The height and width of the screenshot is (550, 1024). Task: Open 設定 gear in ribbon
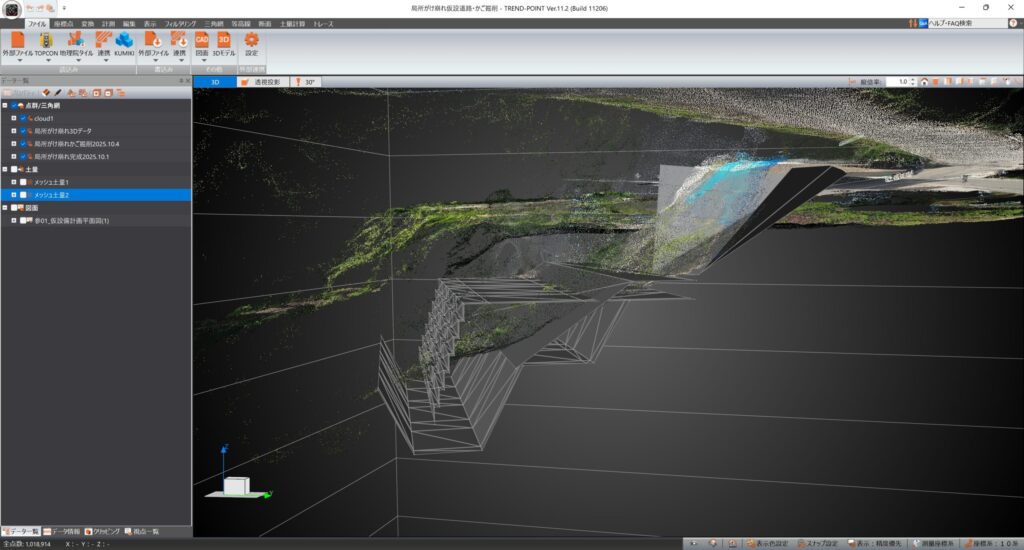251,39
